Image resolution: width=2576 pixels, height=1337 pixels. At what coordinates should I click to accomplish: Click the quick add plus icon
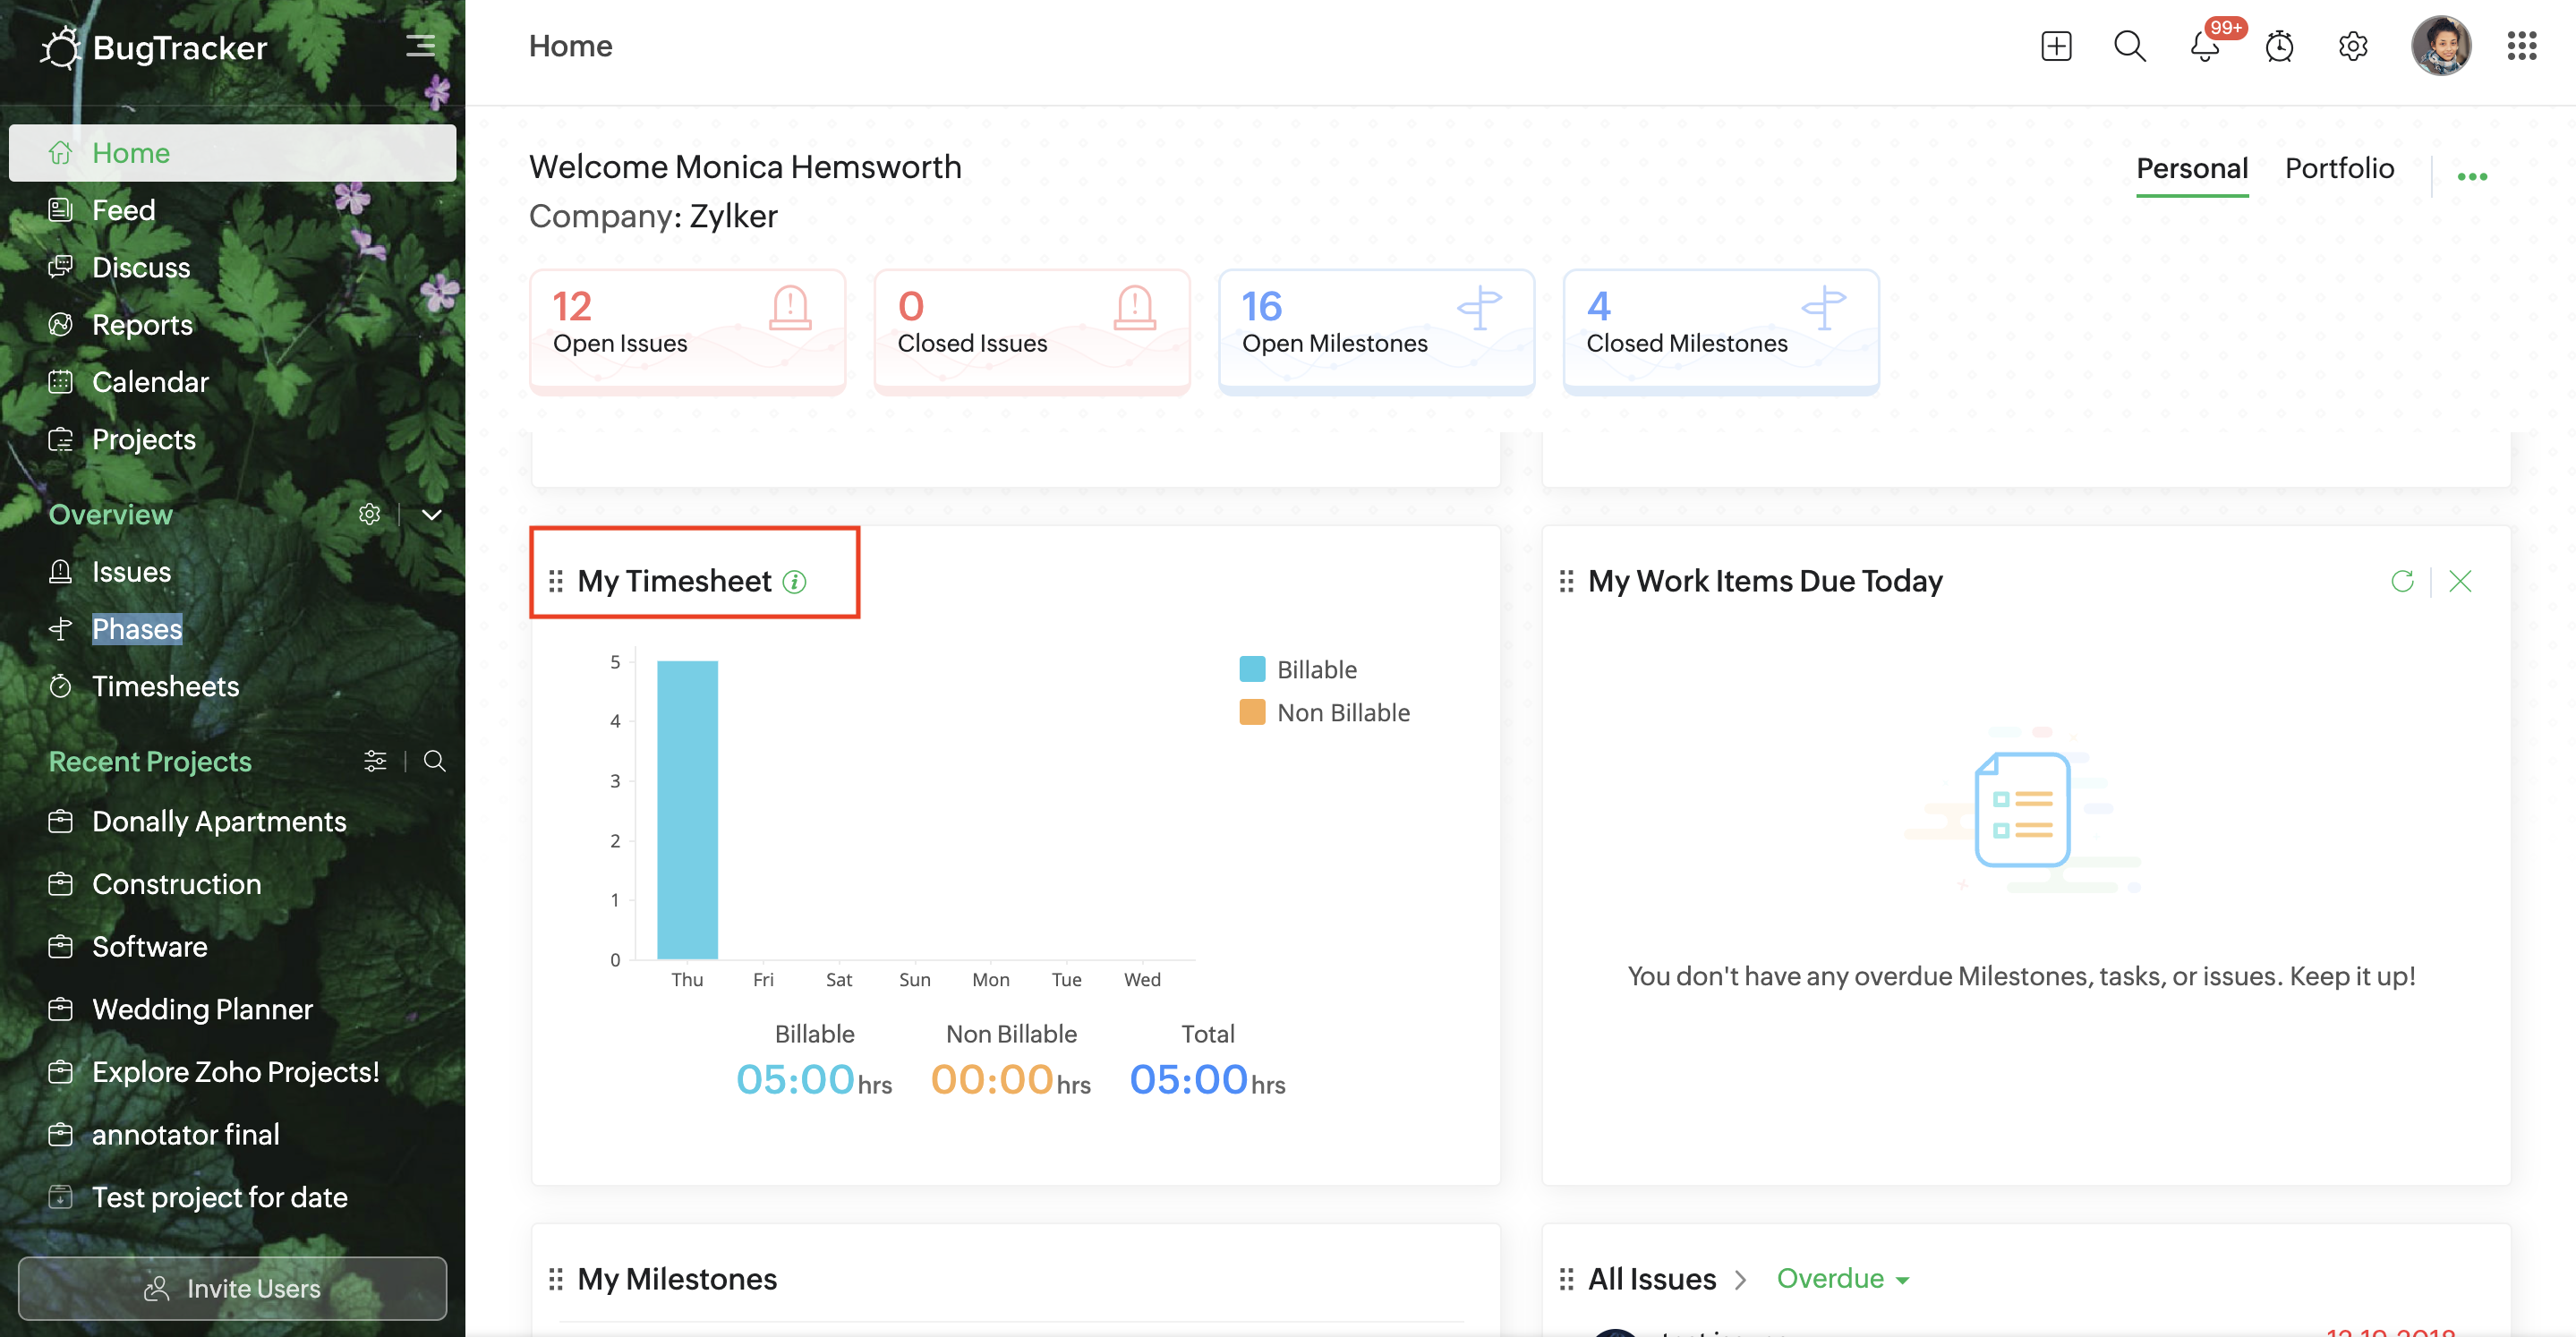[2055, 46]
